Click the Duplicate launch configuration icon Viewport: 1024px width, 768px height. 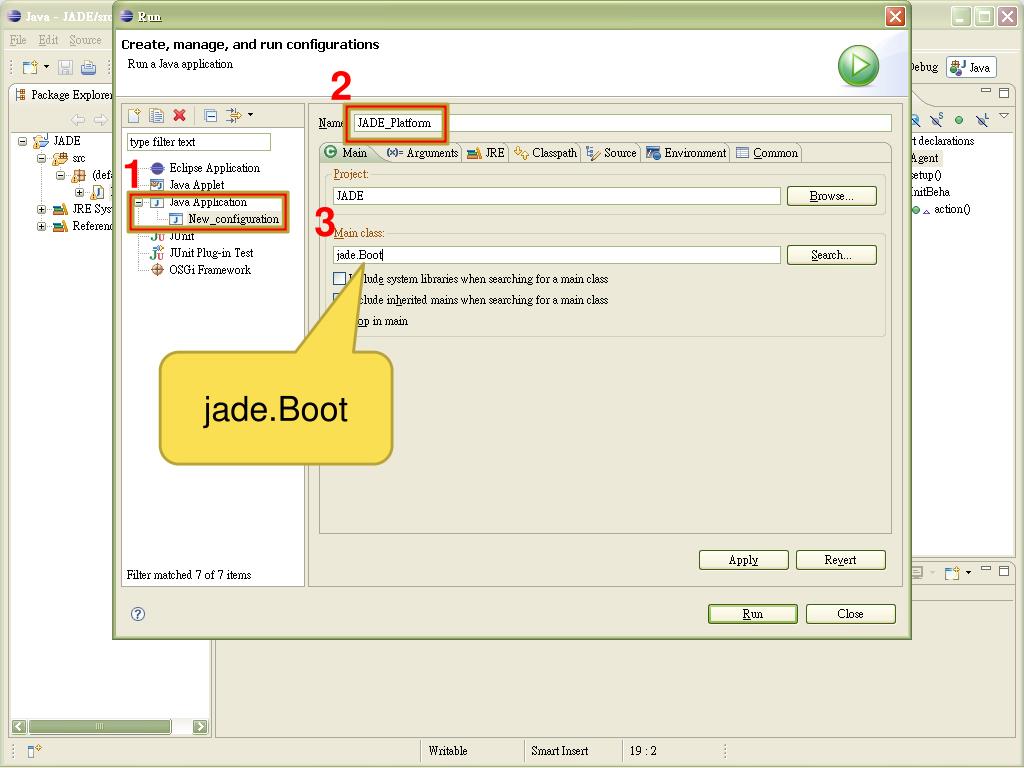(156, 116)
